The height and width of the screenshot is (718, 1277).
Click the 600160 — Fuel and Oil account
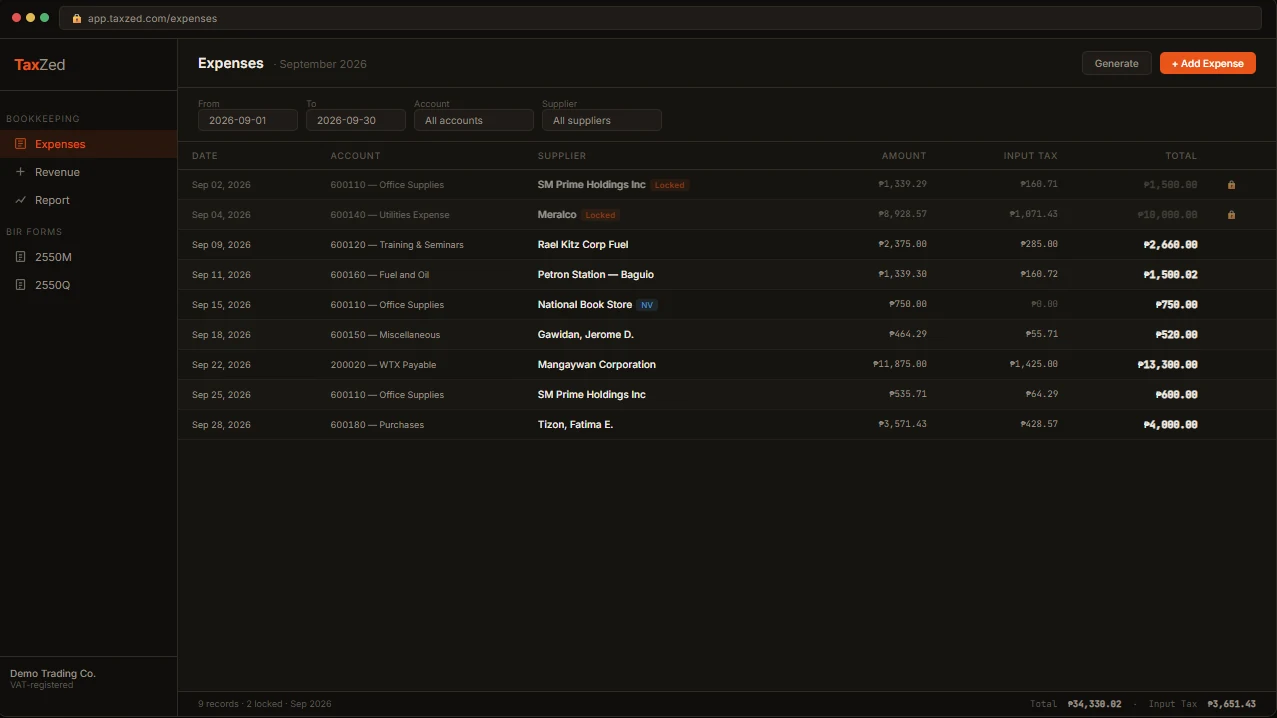click(x=380, y=275)
